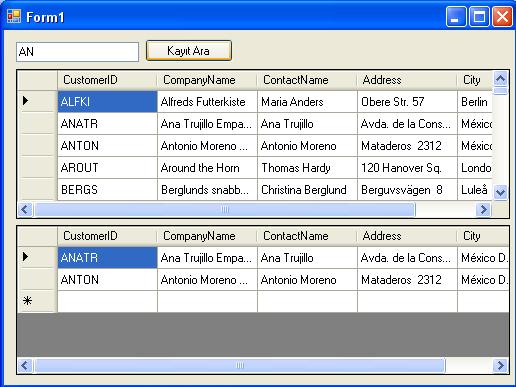Click the Maria Anders cell
This screenshot has width=516, height=387.
[307, 101]
